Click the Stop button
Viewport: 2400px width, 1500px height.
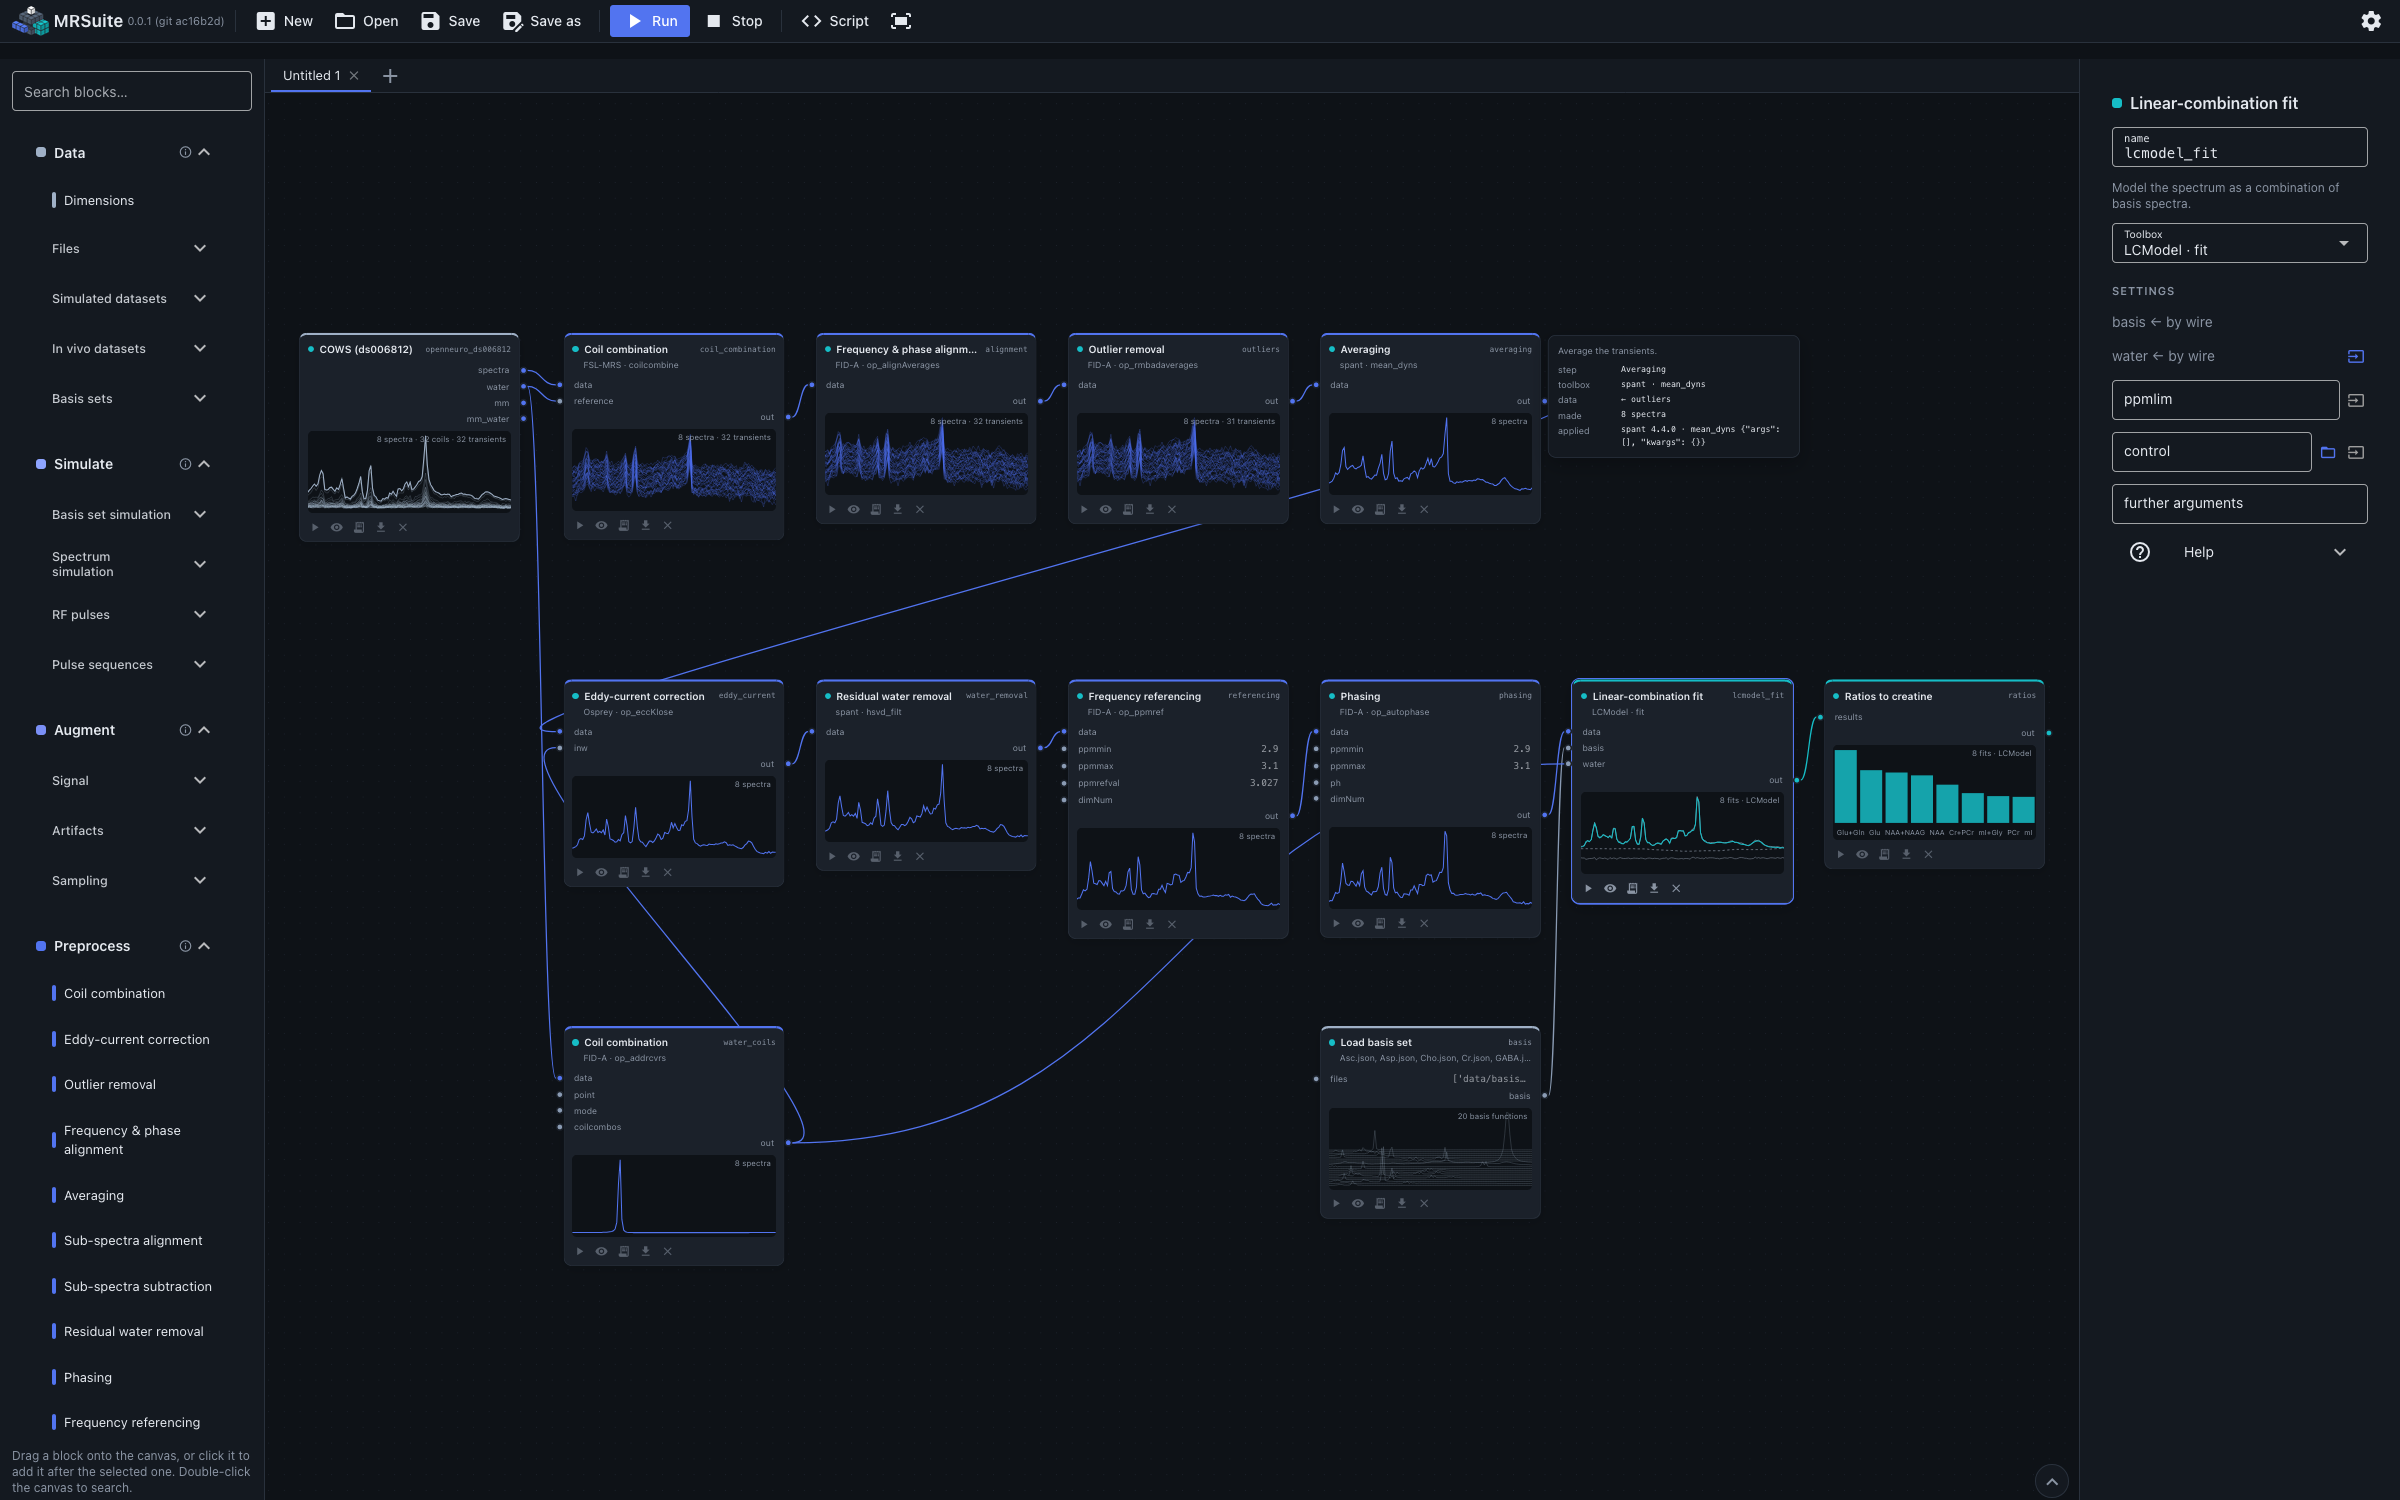tap(735, 21)
